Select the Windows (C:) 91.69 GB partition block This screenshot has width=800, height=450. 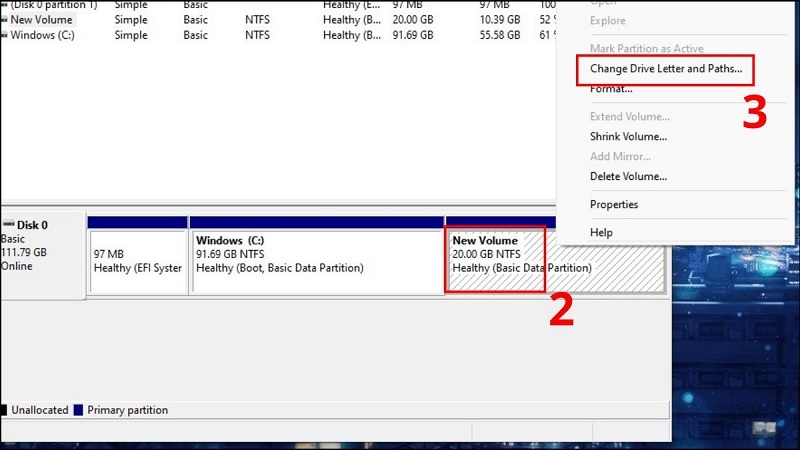tap(316, 255)
